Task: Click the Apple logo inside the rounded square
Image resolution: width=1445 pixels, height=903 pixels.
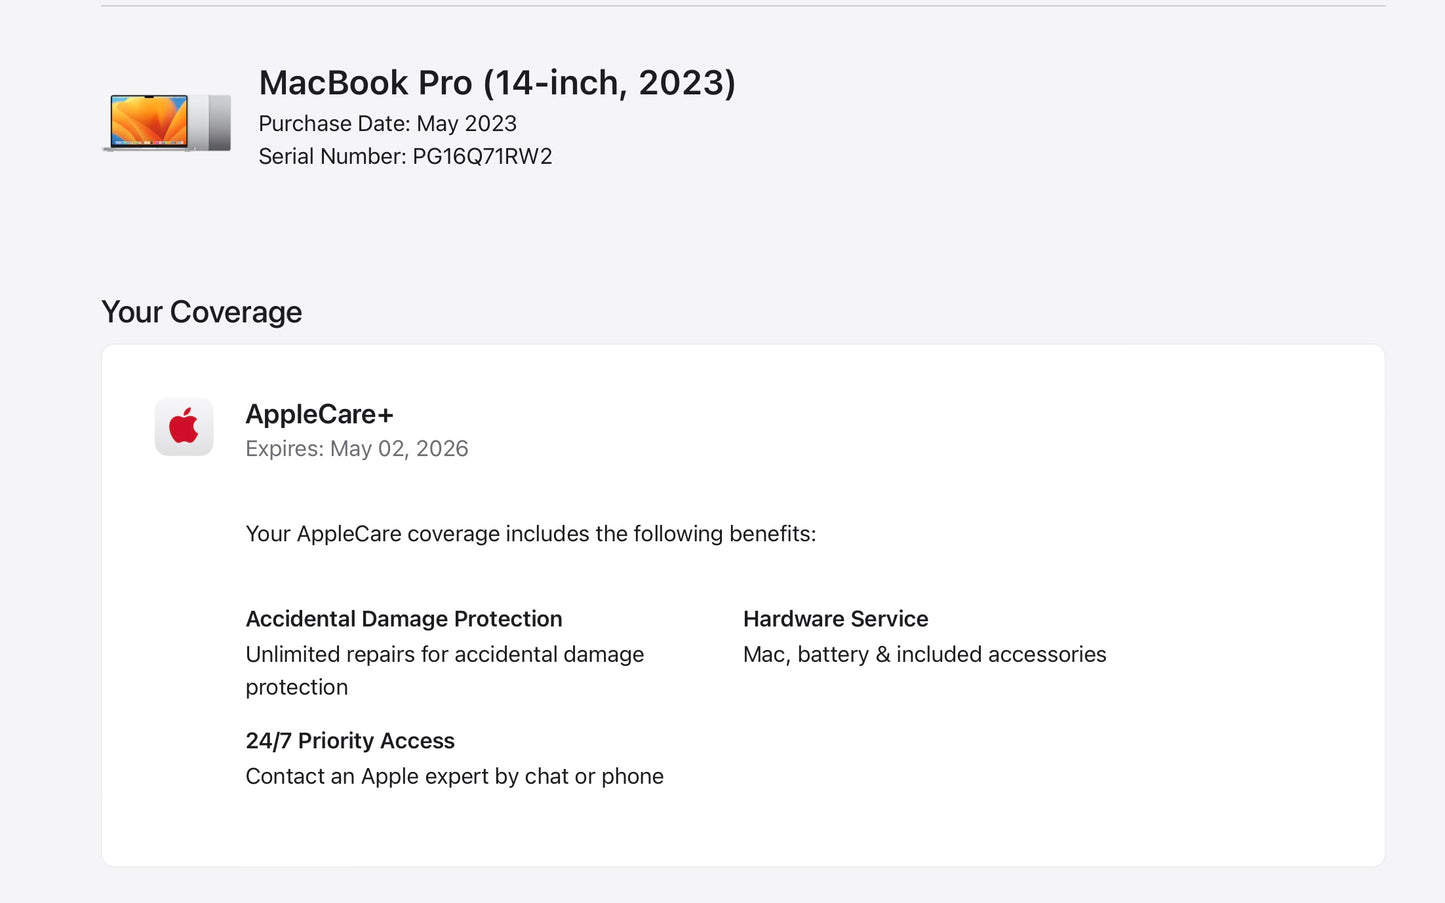Action: tap(184, 426)
